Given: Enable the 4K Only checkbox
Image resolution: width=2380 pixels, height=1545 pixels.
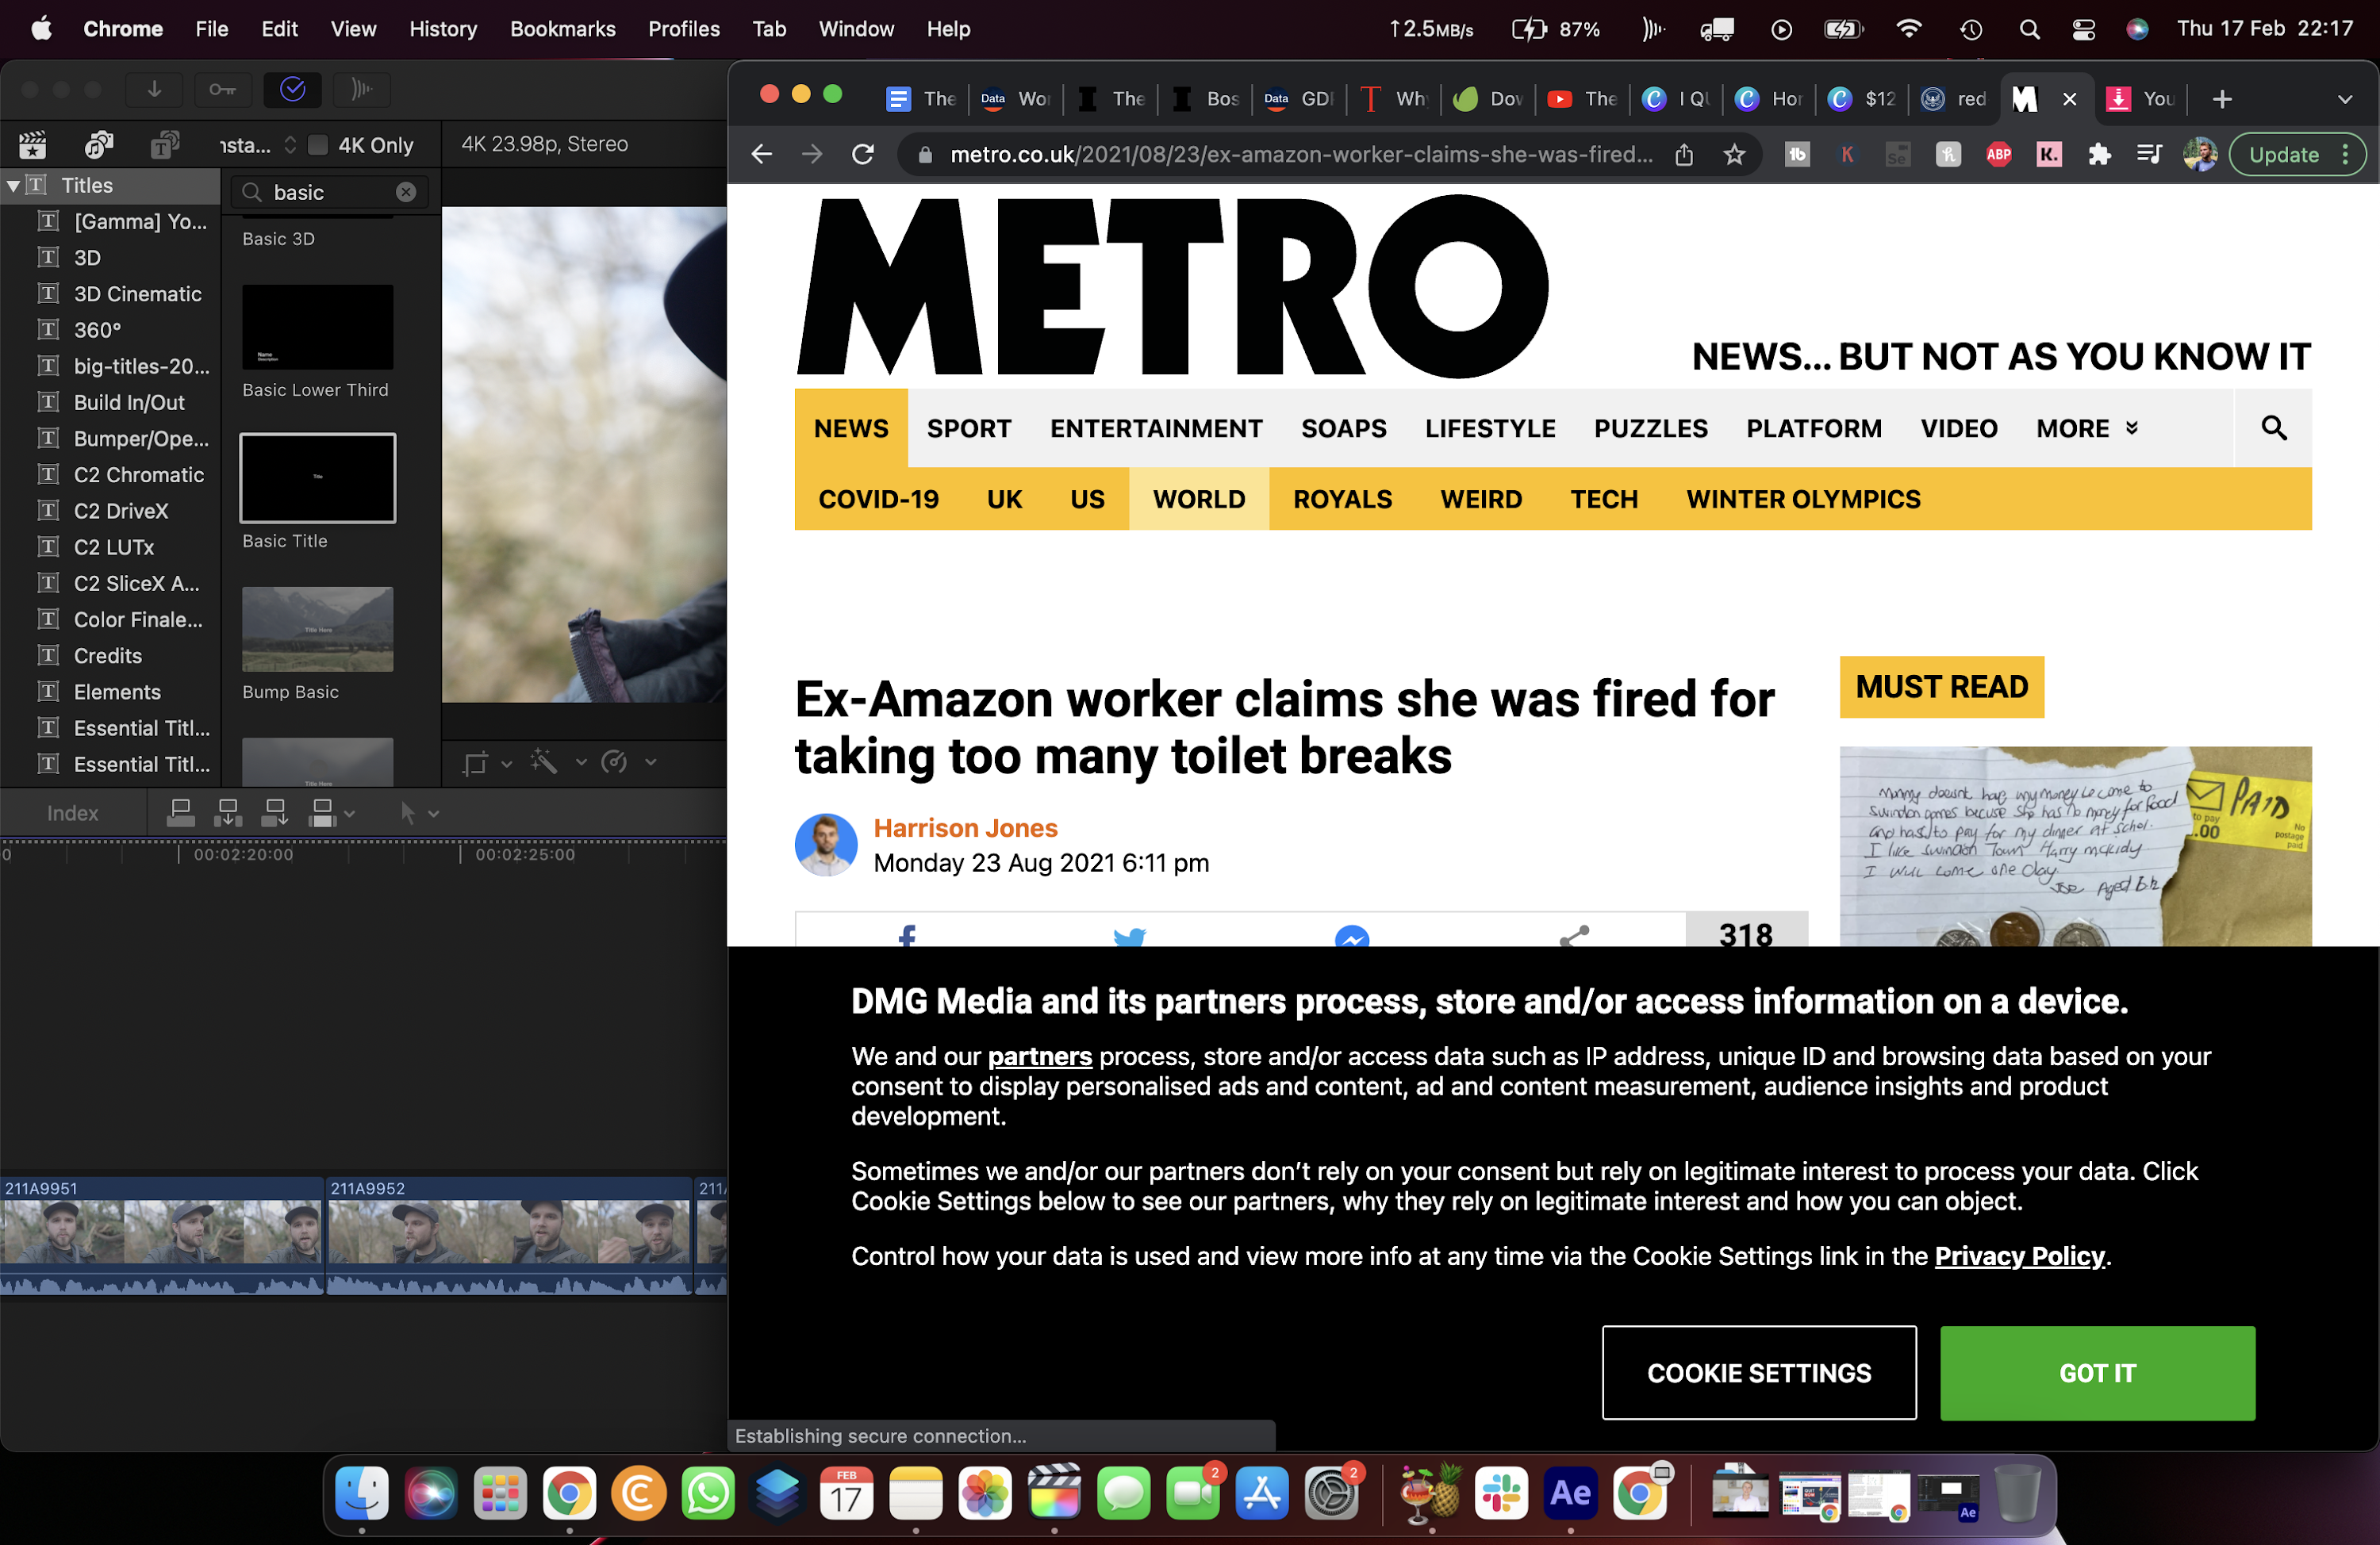Looking at the screenshot, I should (x=317, y=145).
